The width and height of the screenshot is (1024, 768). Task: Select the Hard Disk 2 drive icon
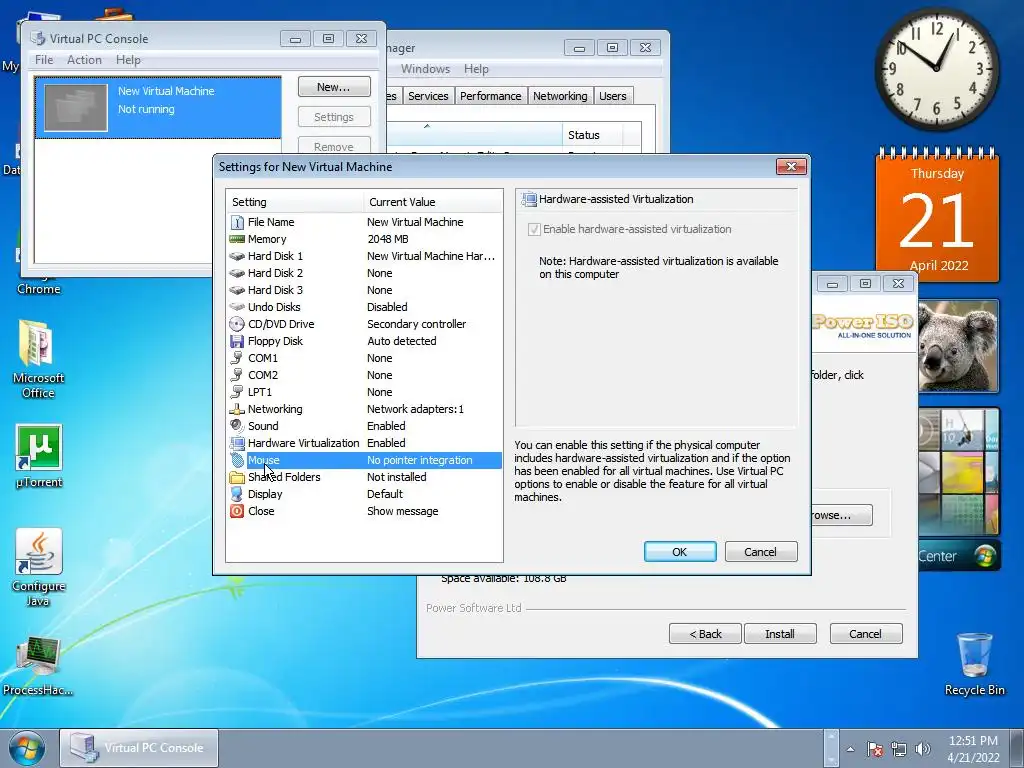tap(237, 273)
